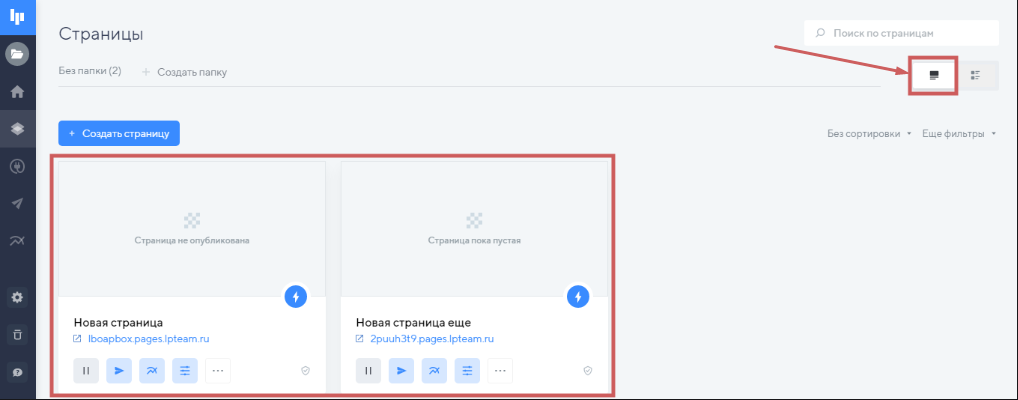This screenshot has width=1018, height=400.
Task: Open the home icon in the sidebar
Action: (x=17, y=91)
